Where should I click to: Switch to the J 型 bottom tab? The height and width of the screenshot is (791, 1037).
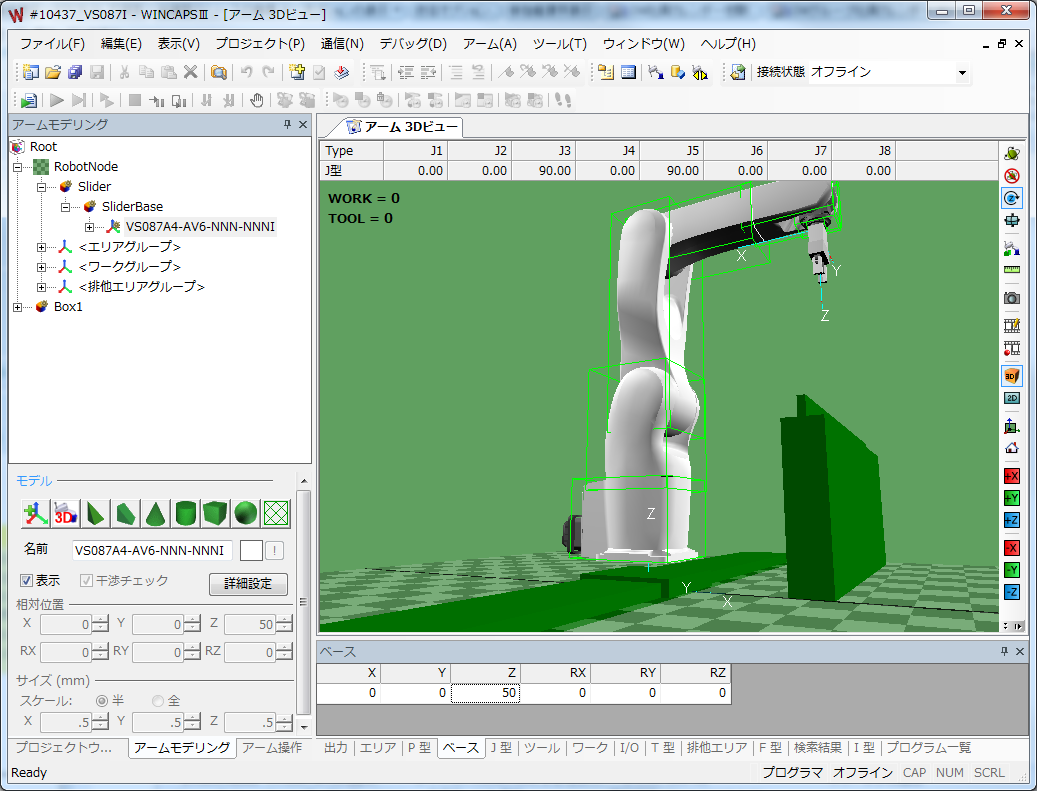coord(500,748)
